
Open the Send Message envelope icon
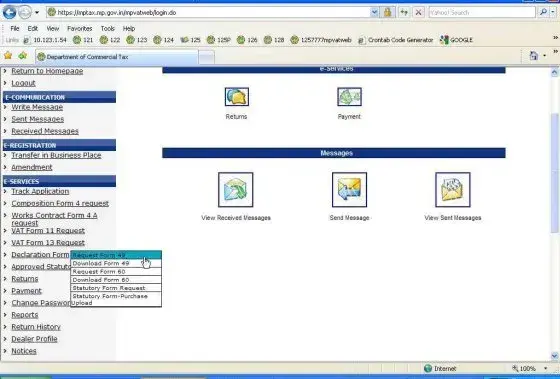point(349,190)
